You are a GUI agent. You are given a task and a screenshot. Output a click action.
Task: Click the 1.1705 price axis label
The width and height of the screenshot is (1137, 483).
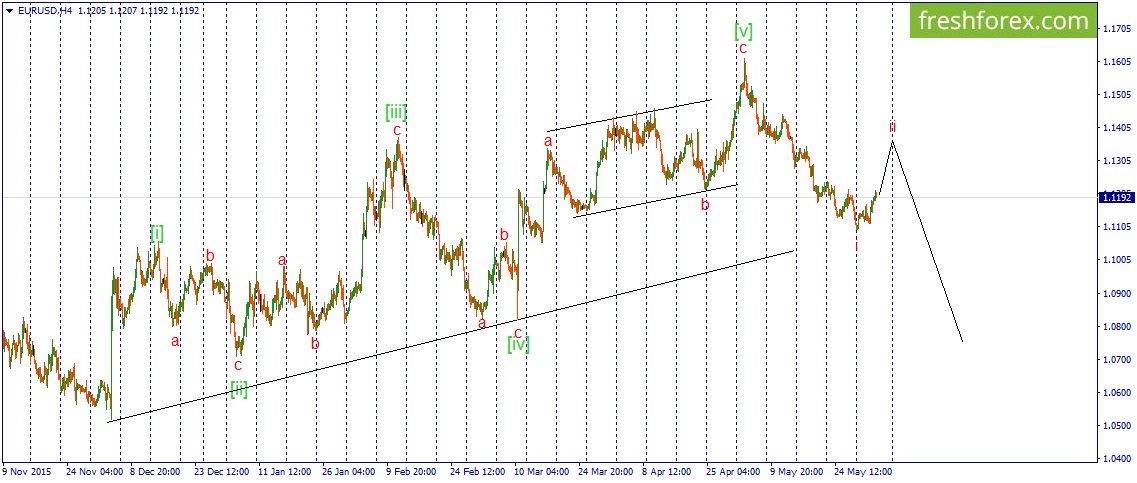click(1116, 29)
